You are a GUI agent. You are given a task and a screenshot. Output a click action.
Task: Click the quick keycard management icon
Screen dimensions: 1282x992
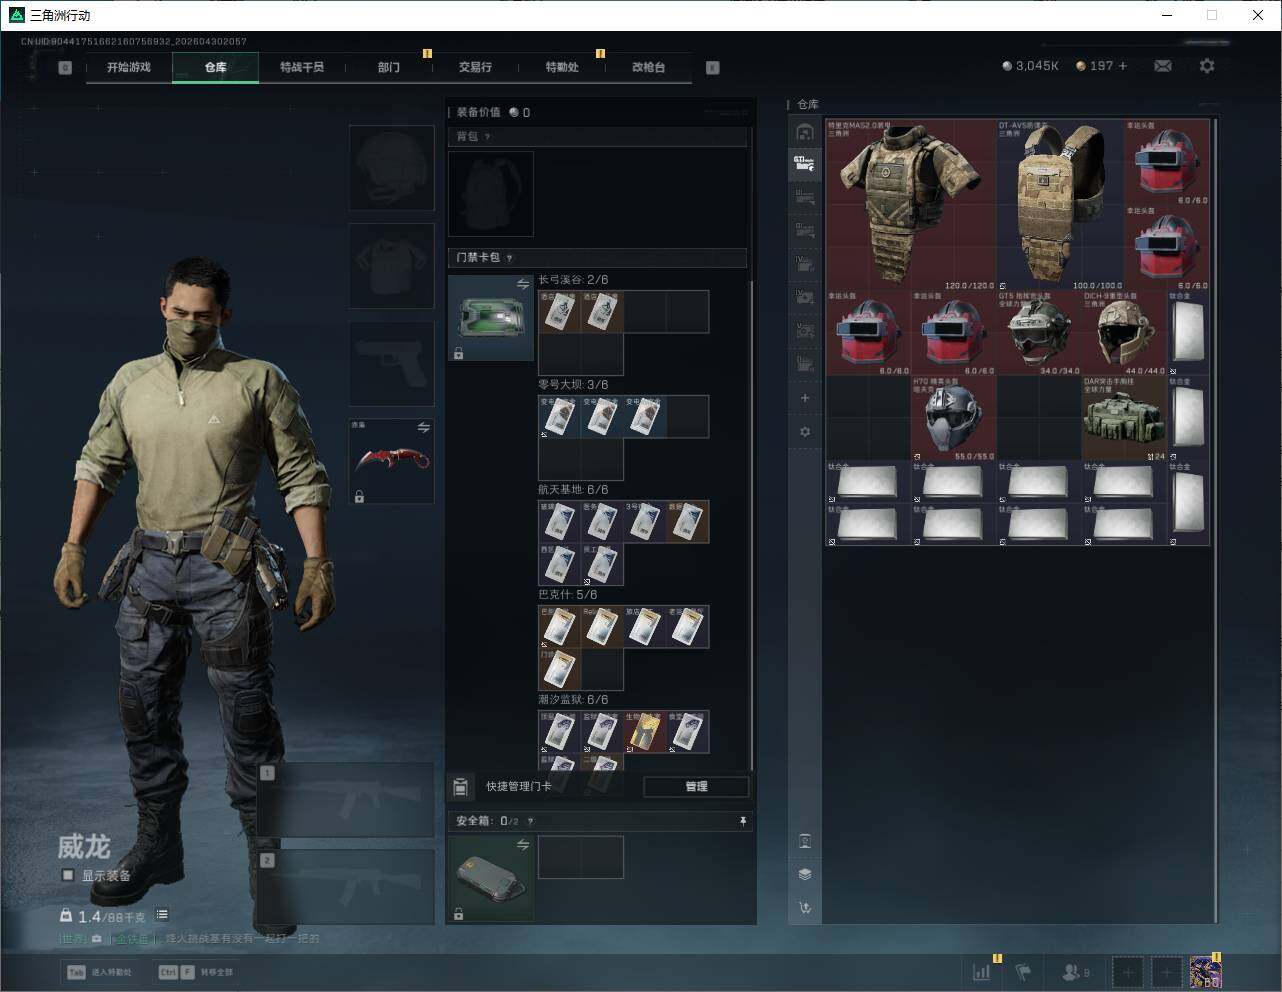[461, 787]
